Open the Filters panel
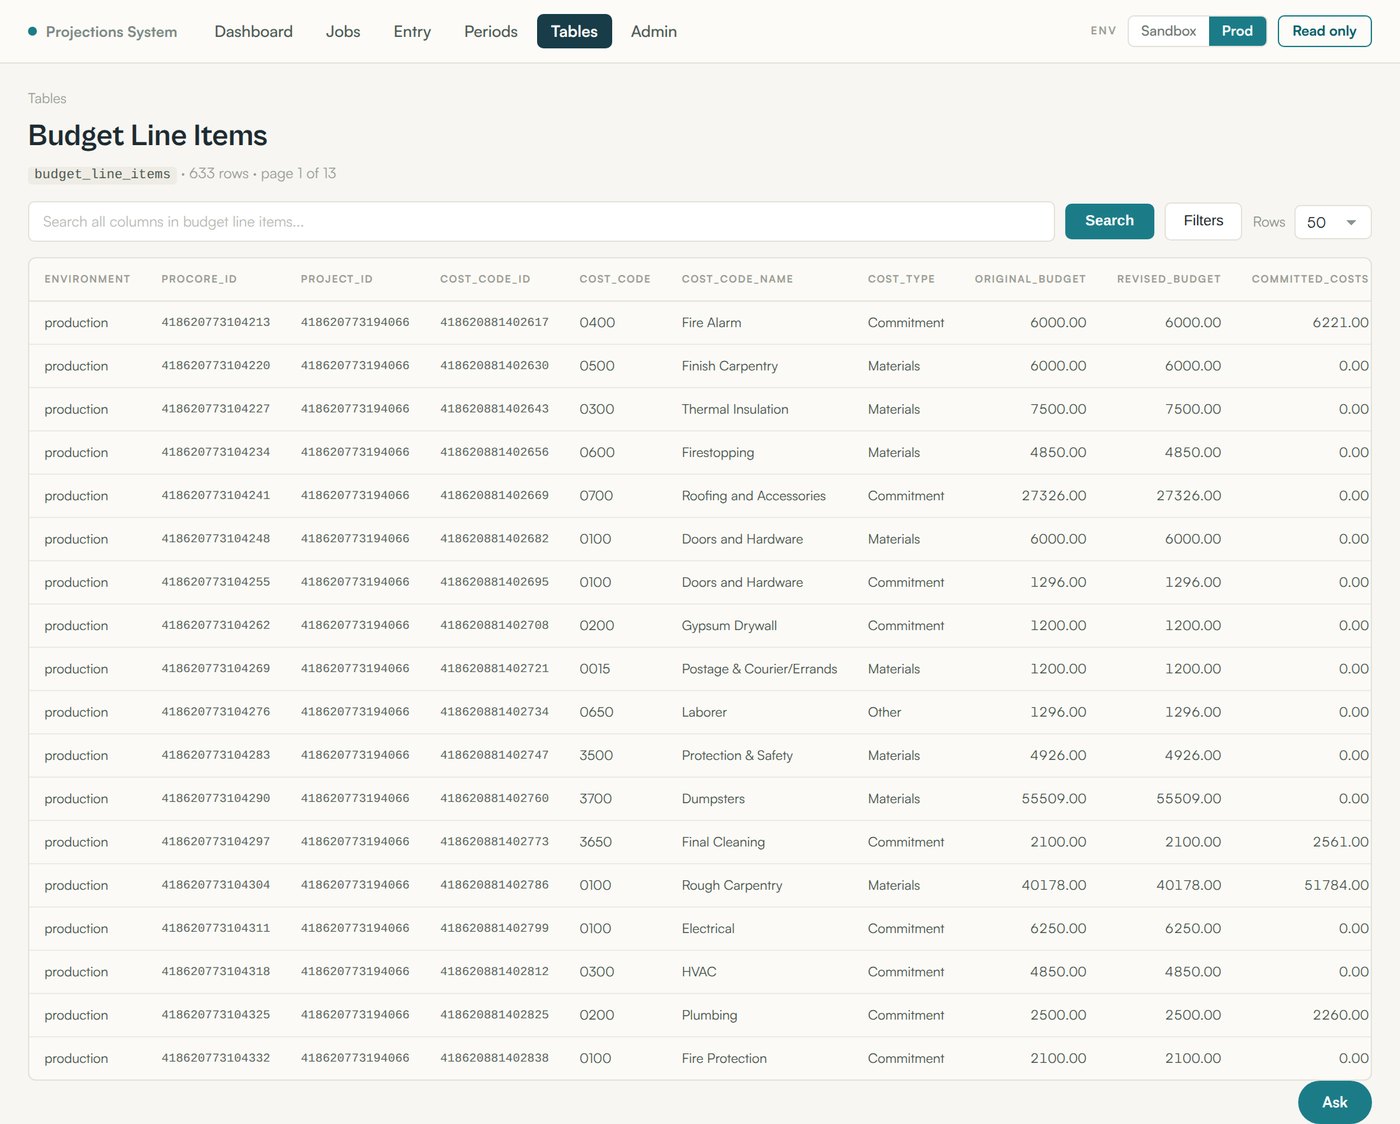The width and height of the screenshot is (1400, 1124). click(x=1203, y=221)
